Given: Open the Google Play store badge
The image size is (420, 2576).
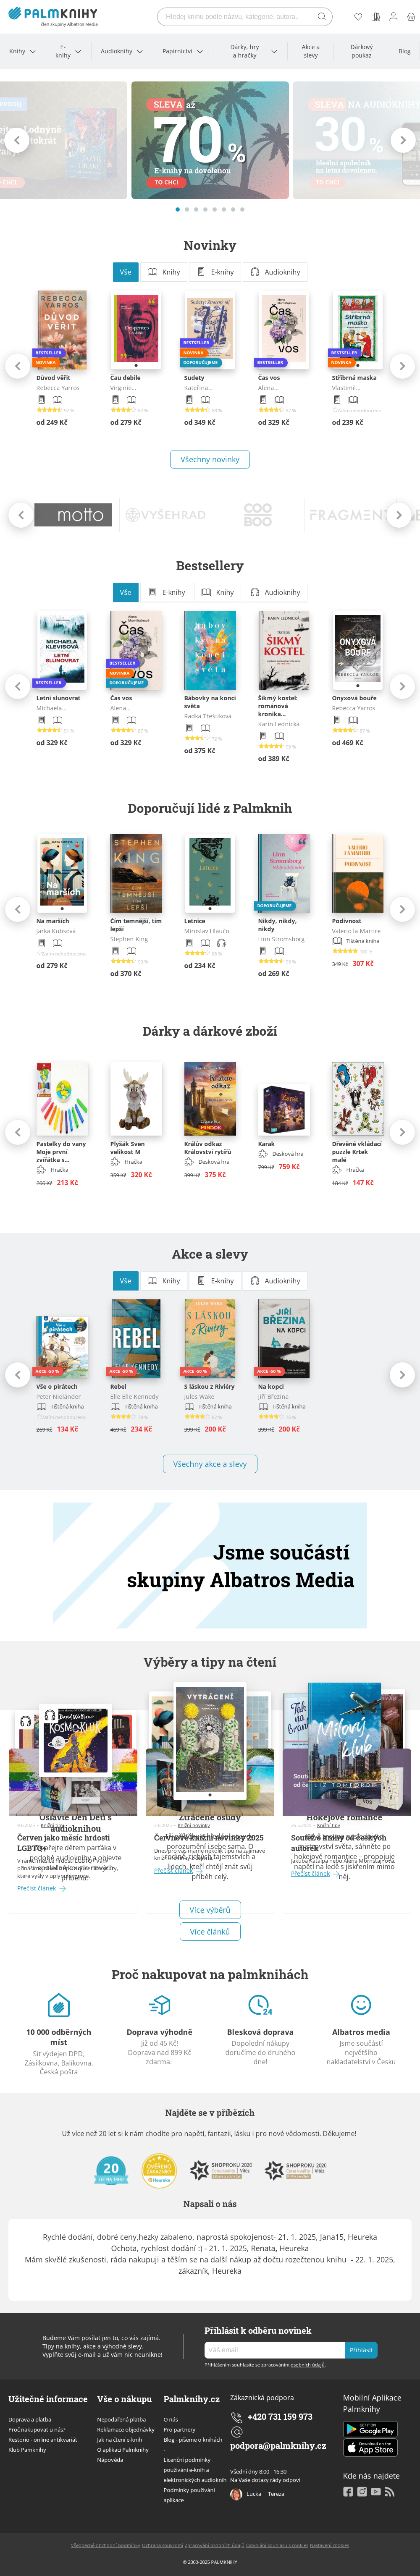Looking at the screenshot, I should point(370,2429).
